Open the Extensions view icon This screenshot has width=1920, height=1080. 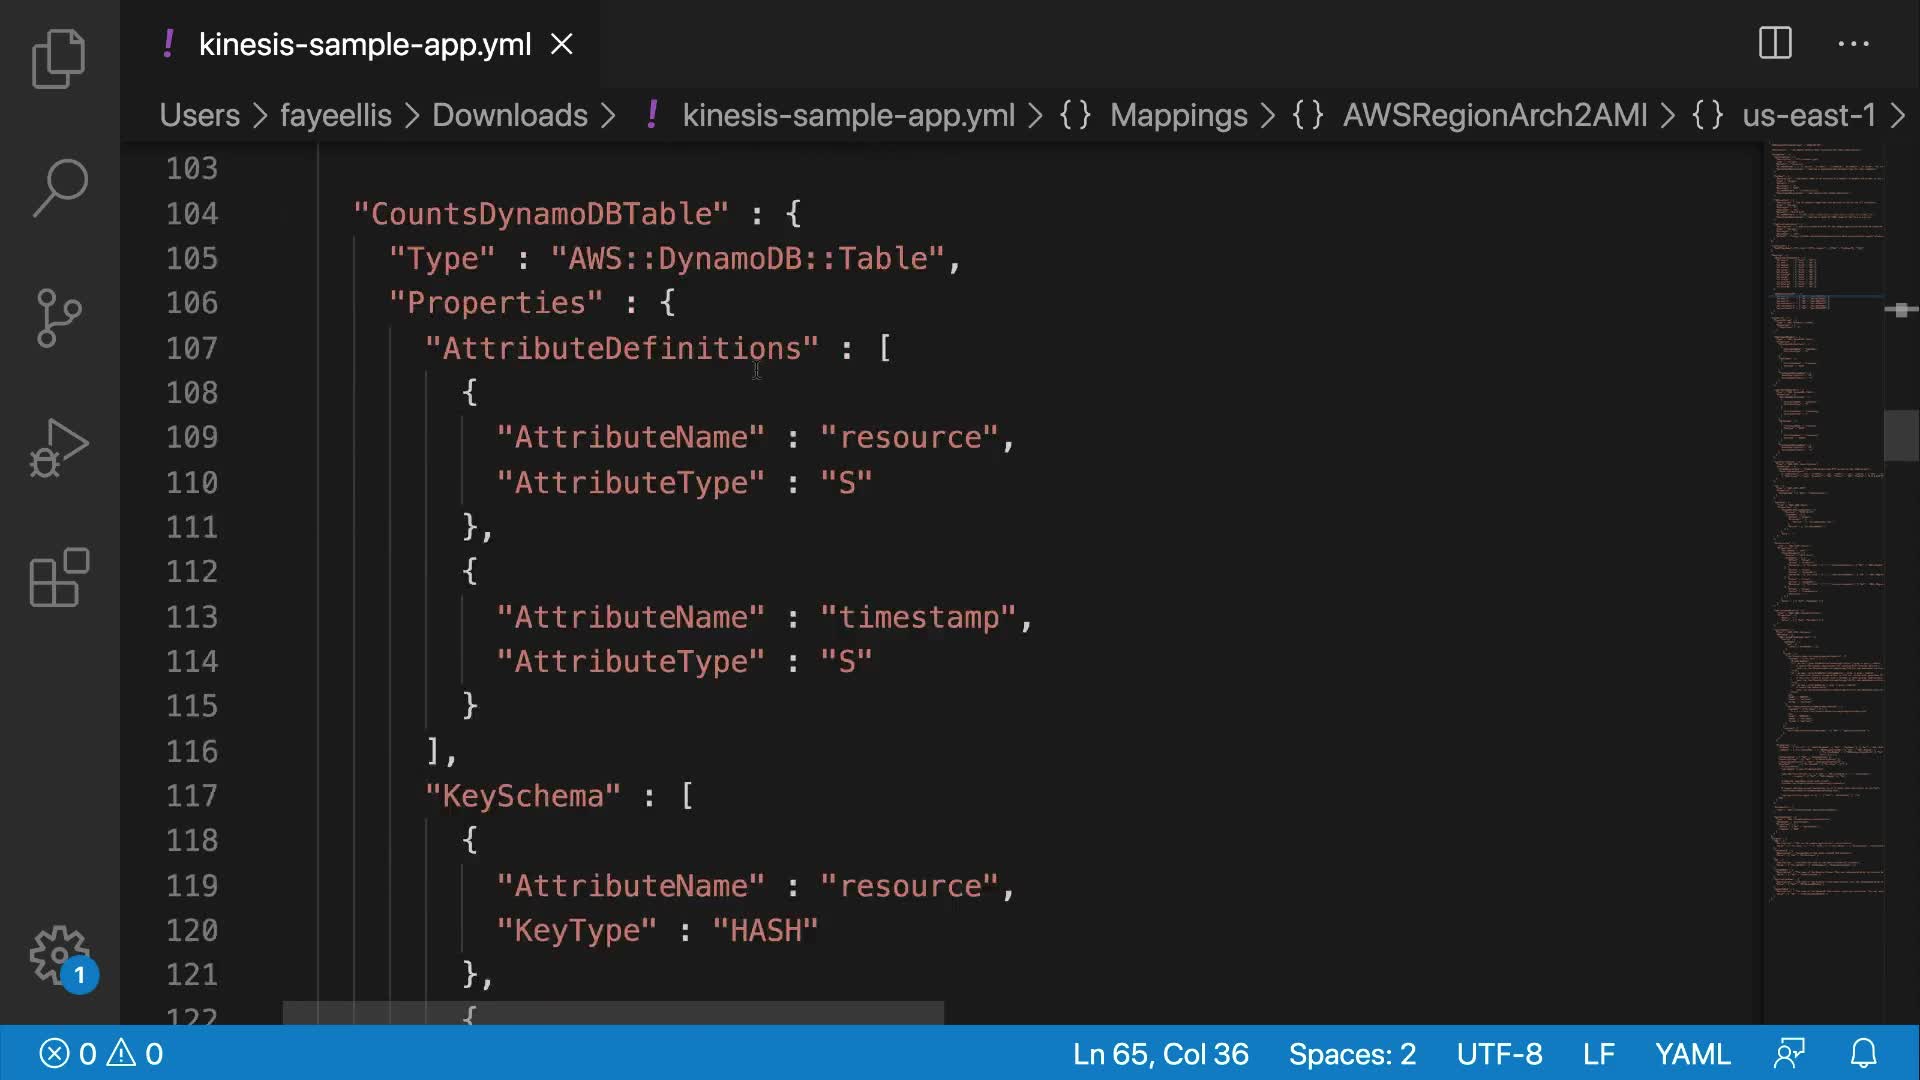[x=59, y=577]
